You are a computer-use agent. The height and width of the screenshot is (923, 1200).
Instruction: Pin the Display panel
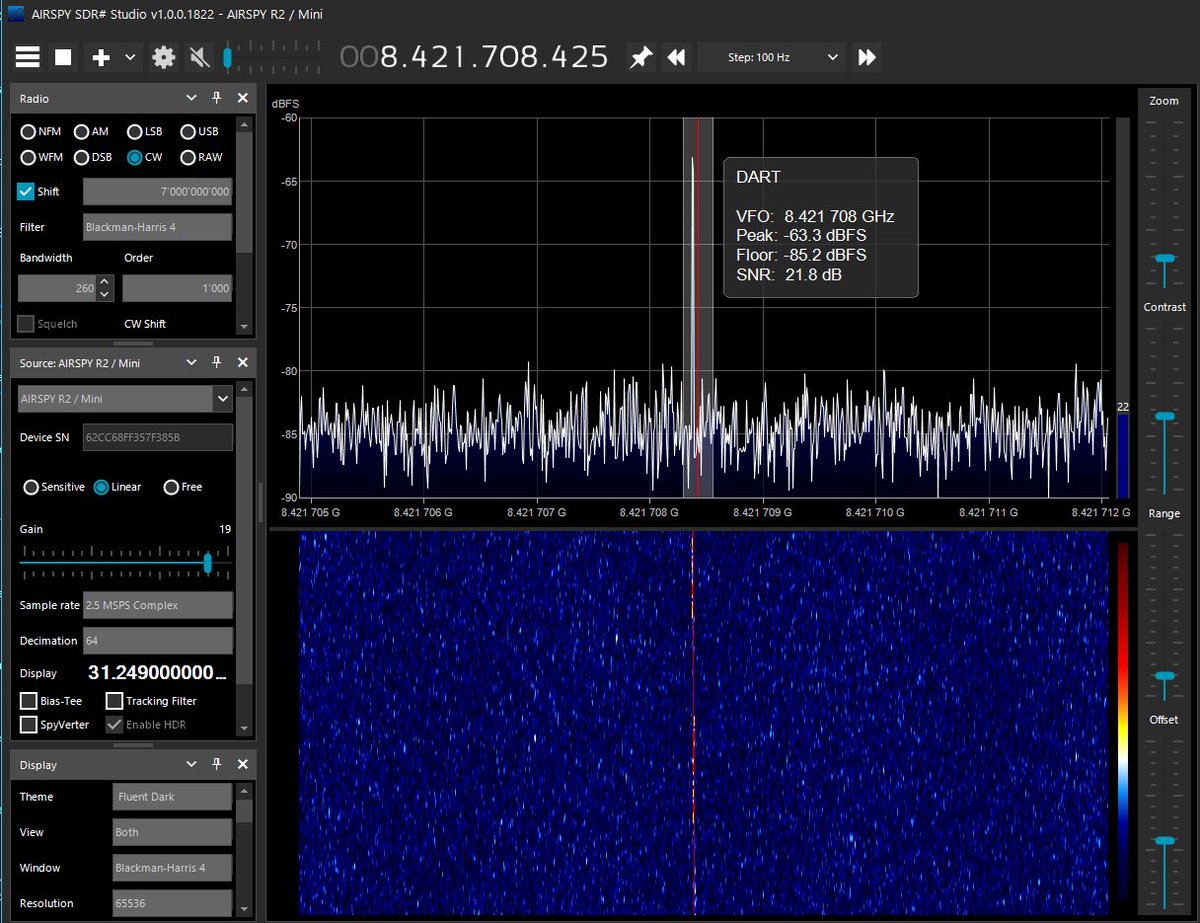[217, 764]
